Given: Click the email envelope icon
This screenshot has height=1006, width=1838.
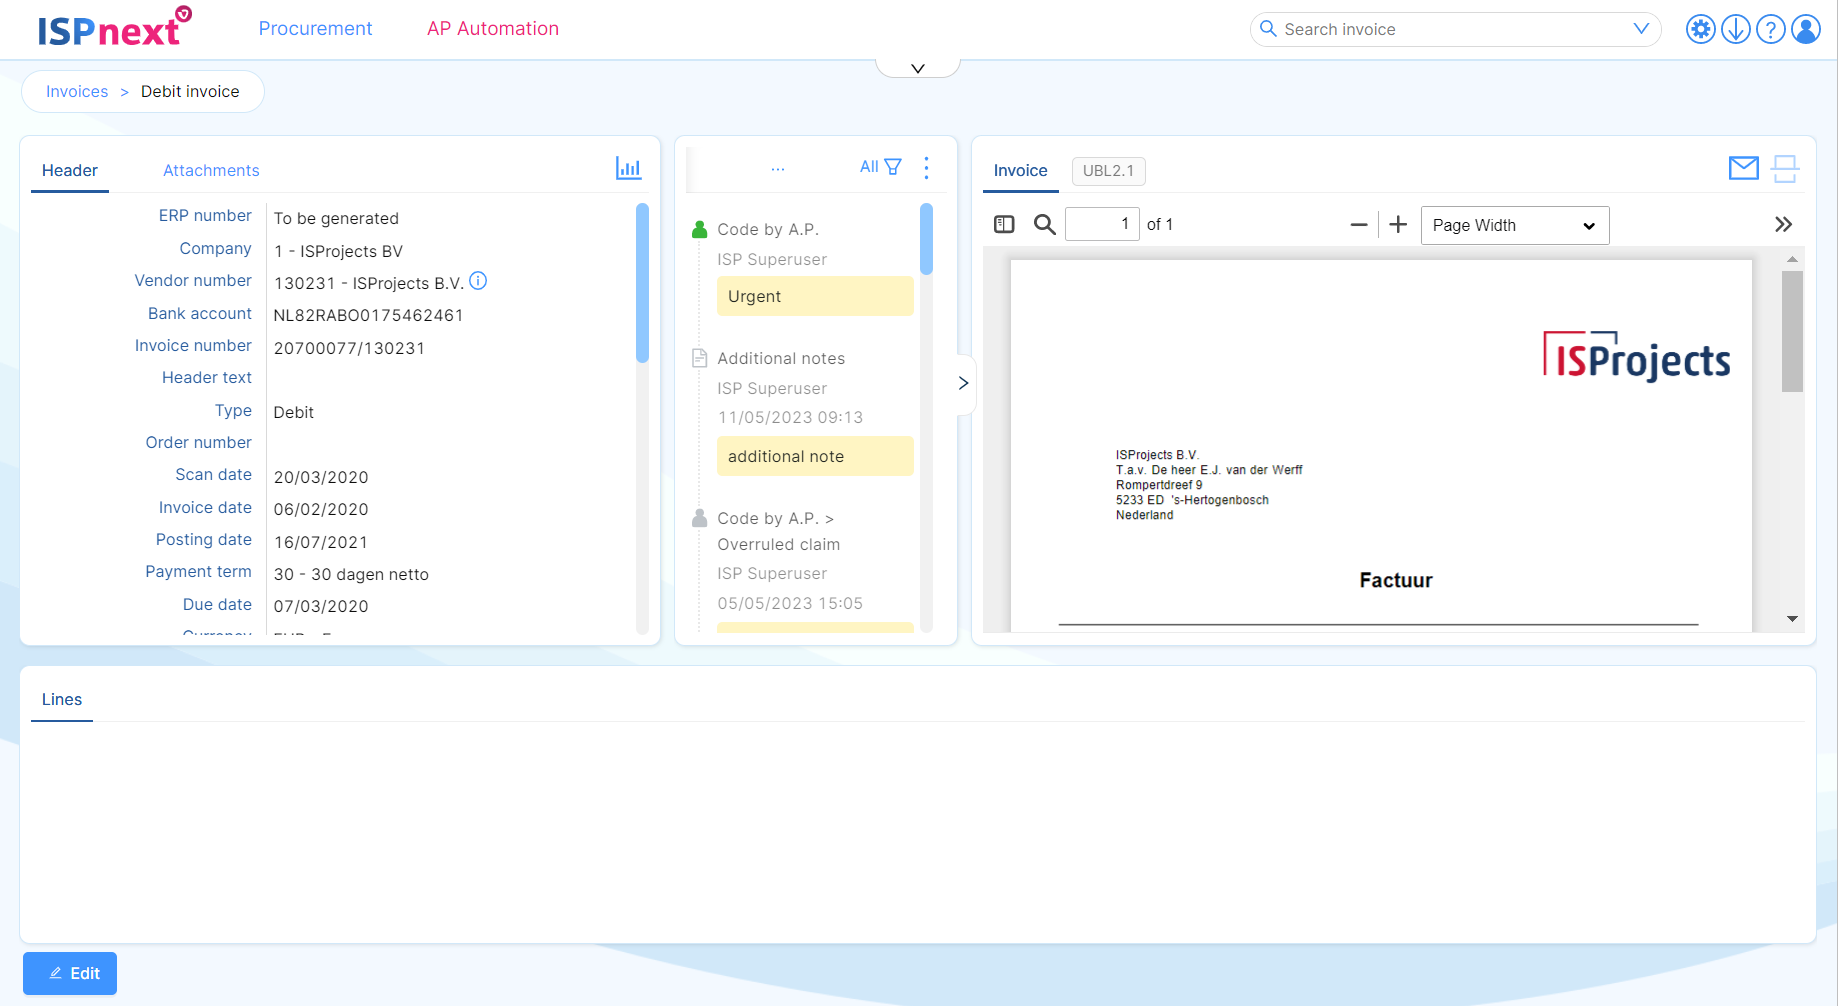Looking at the screenshot, I should pos(1743,168).
